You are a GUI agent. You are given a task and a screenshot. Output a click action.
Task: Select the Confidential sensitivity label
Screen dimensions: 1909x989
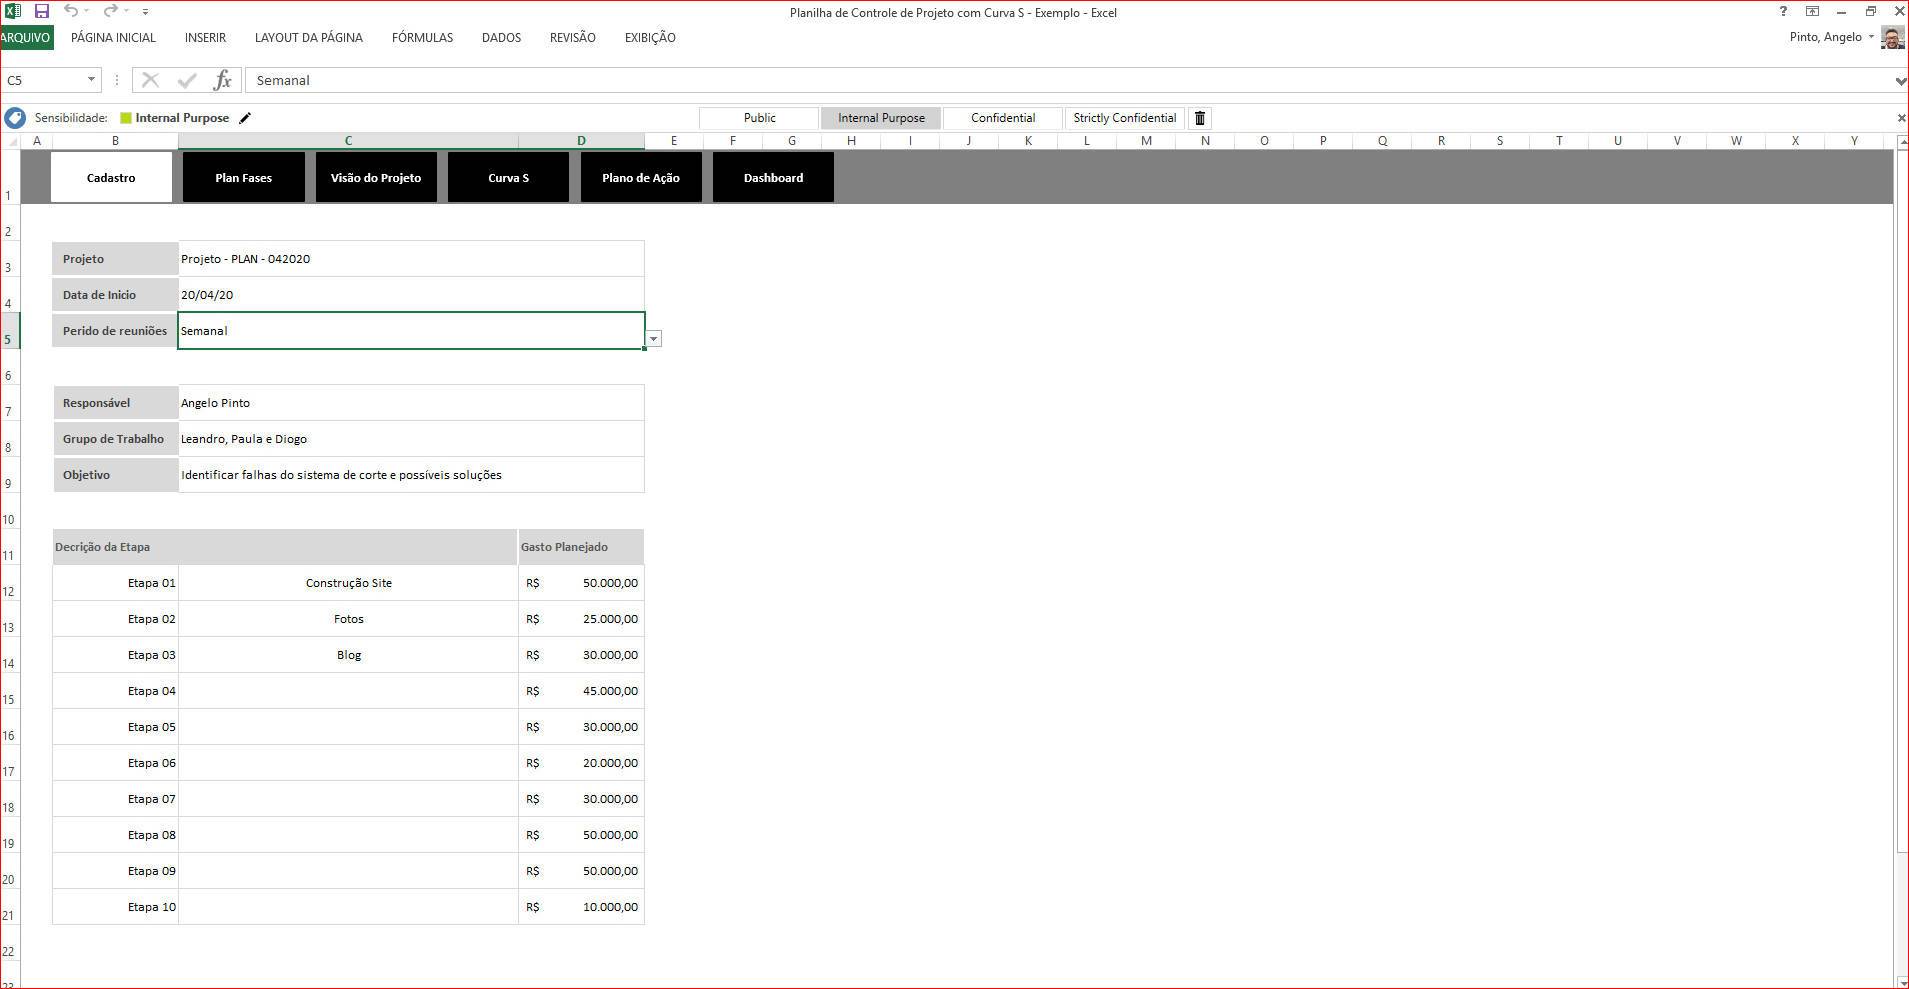coord(1002,118)
